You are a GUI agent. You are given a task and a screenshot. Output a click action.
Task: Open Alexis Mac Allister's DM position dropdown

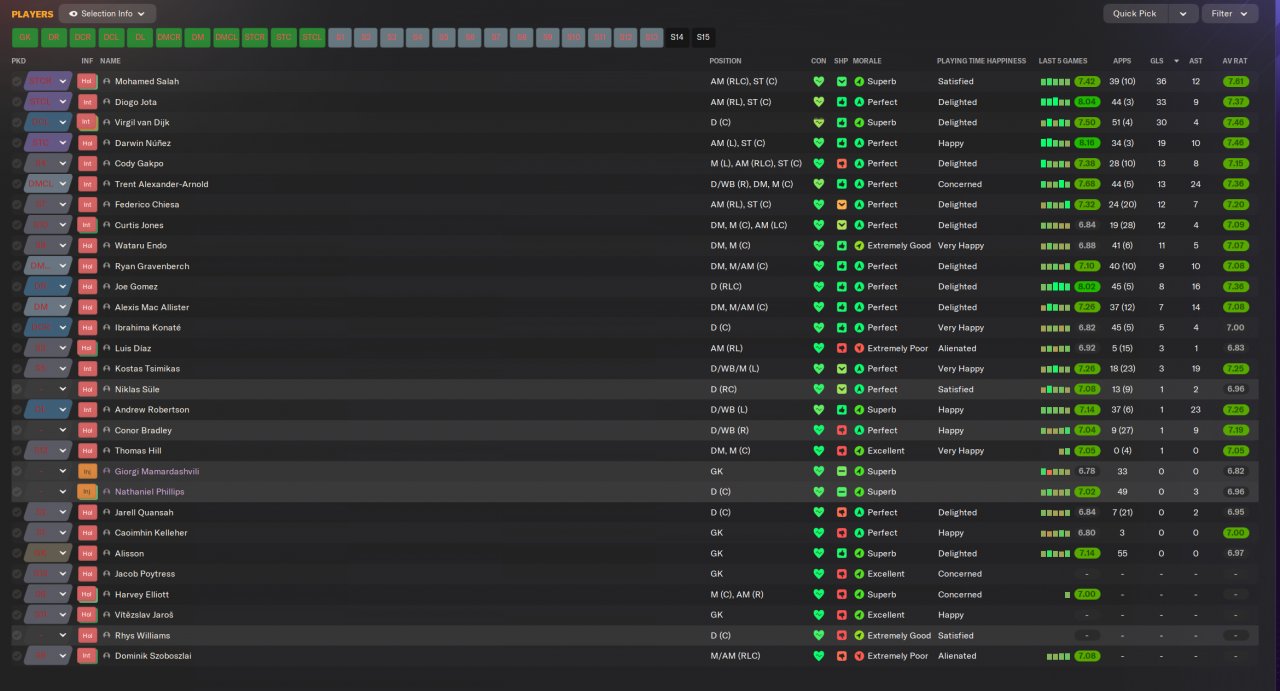(49, 307)
